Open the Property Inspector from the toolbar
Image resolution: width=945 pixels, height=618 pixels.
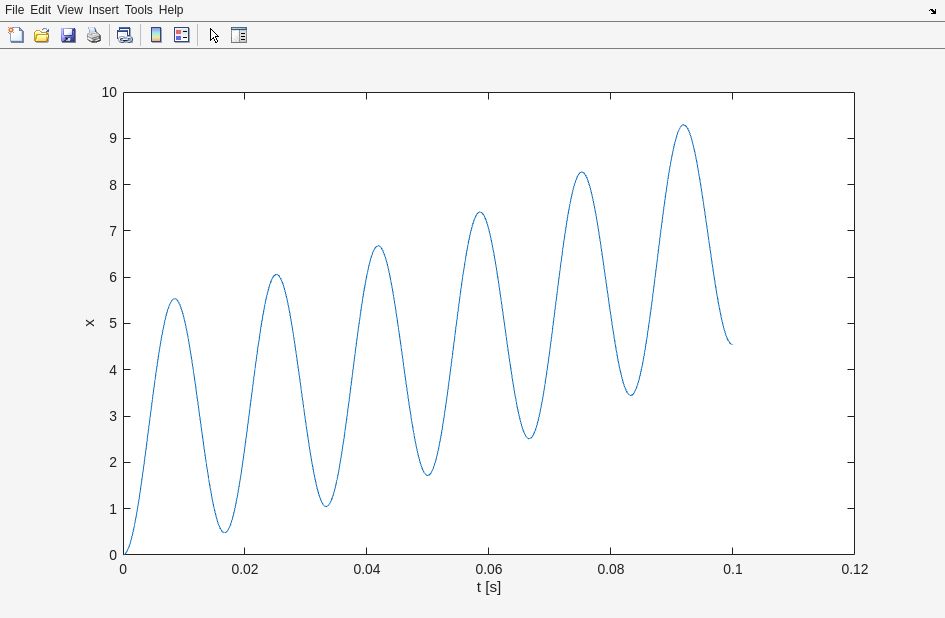[x=239, y=35]
